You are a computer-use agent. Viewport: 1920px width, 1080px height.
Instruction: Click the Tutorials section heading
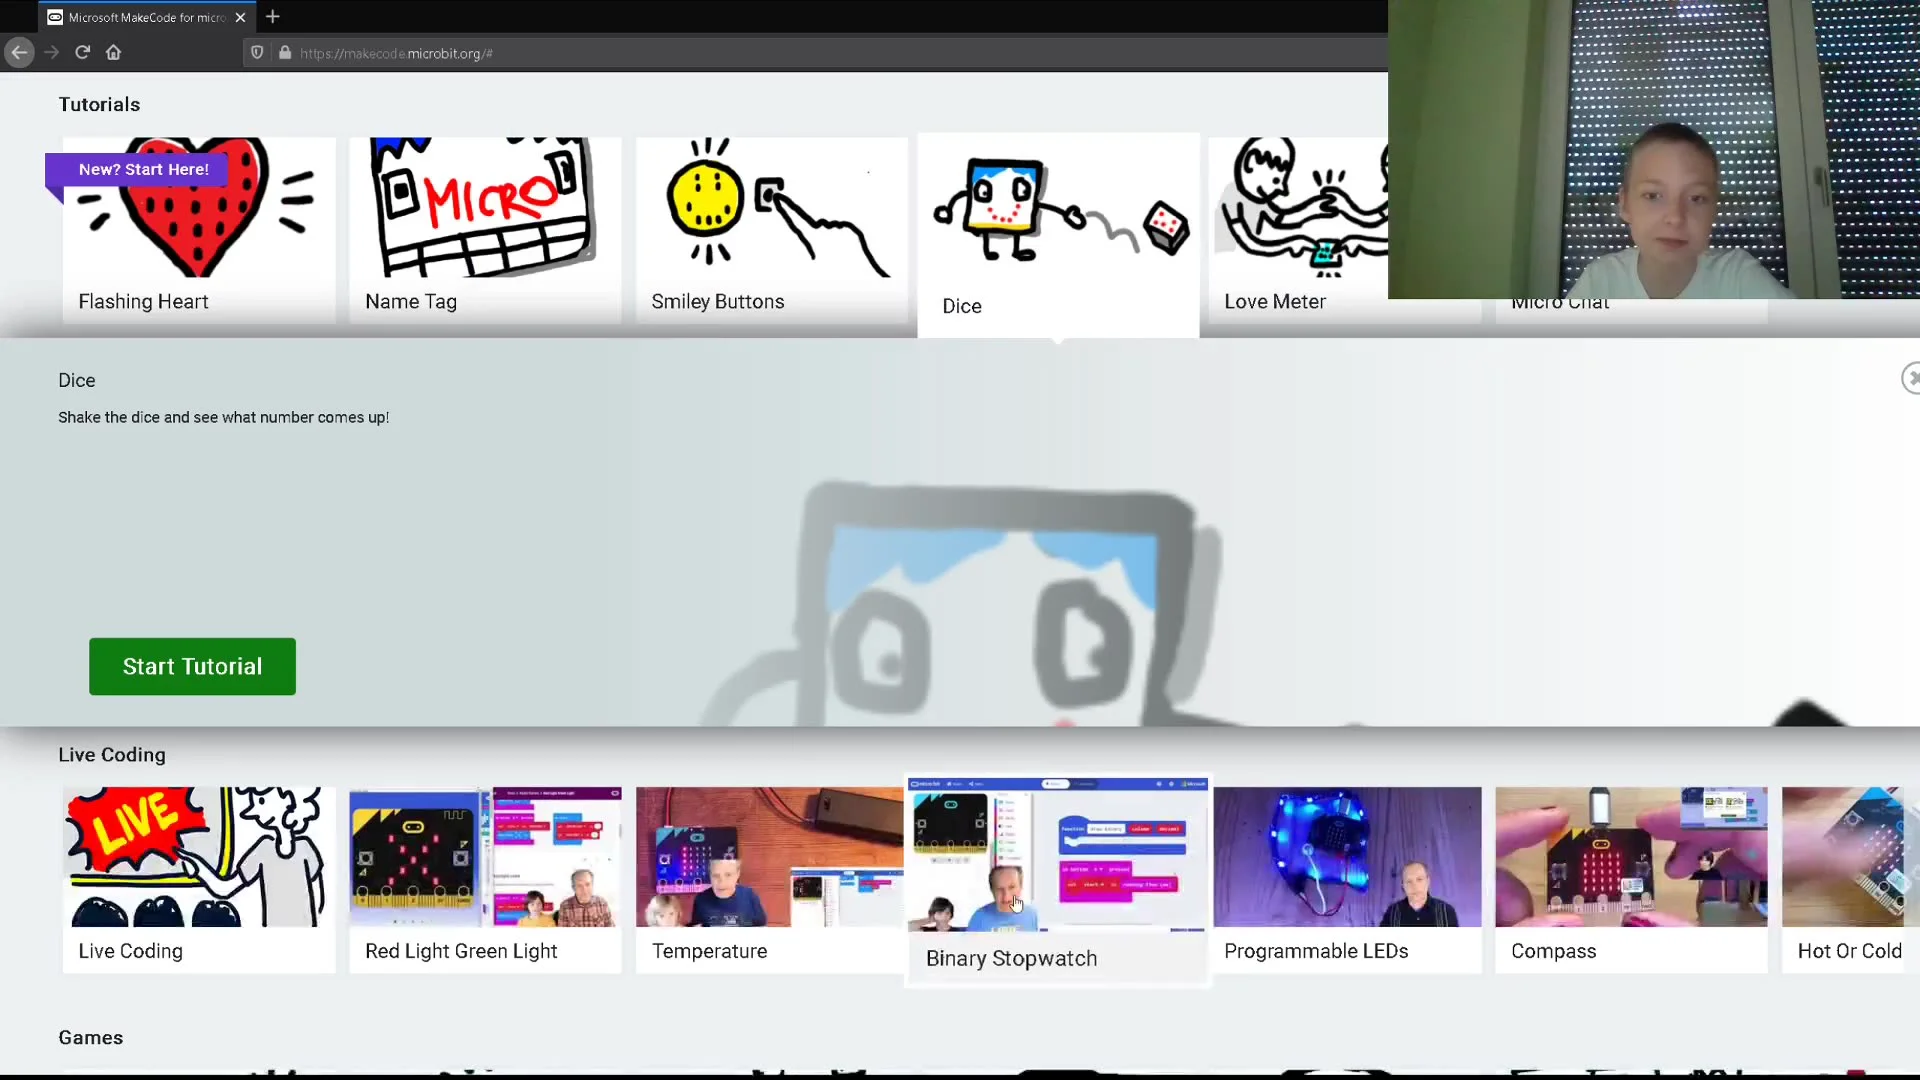pyautogui.click(x=99, y=104)
